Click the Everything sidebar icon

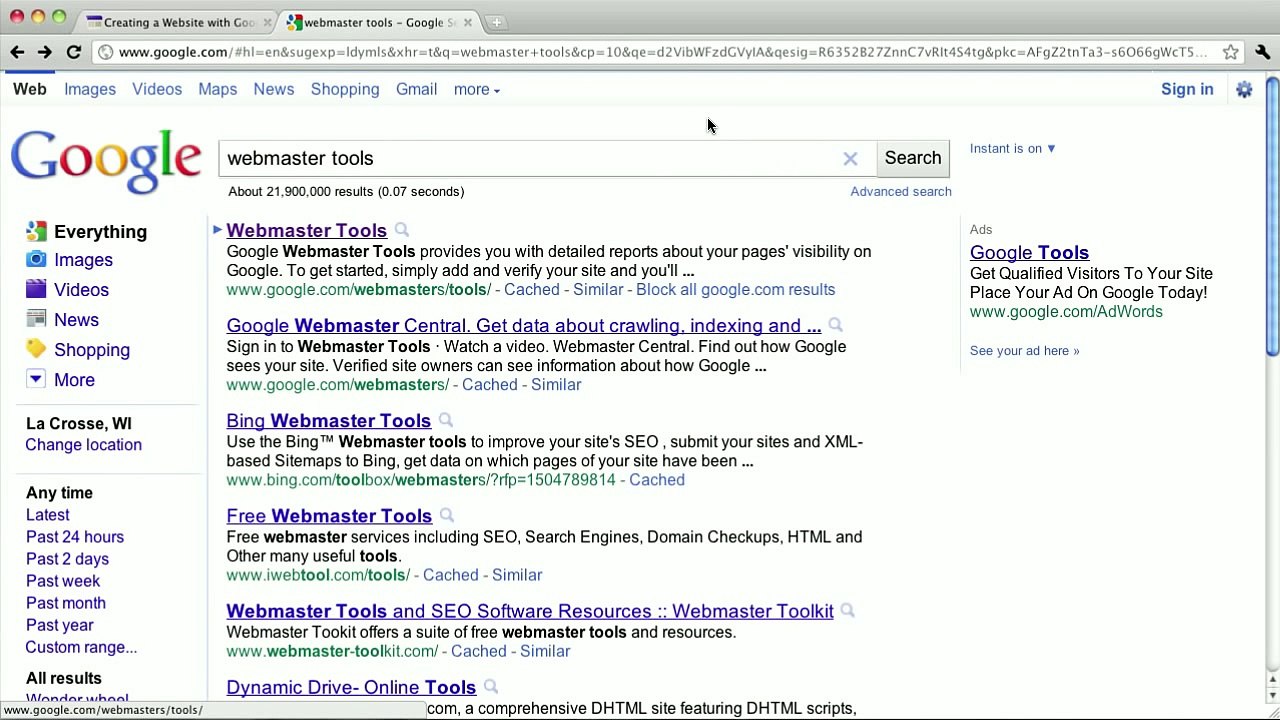[36, 231]
